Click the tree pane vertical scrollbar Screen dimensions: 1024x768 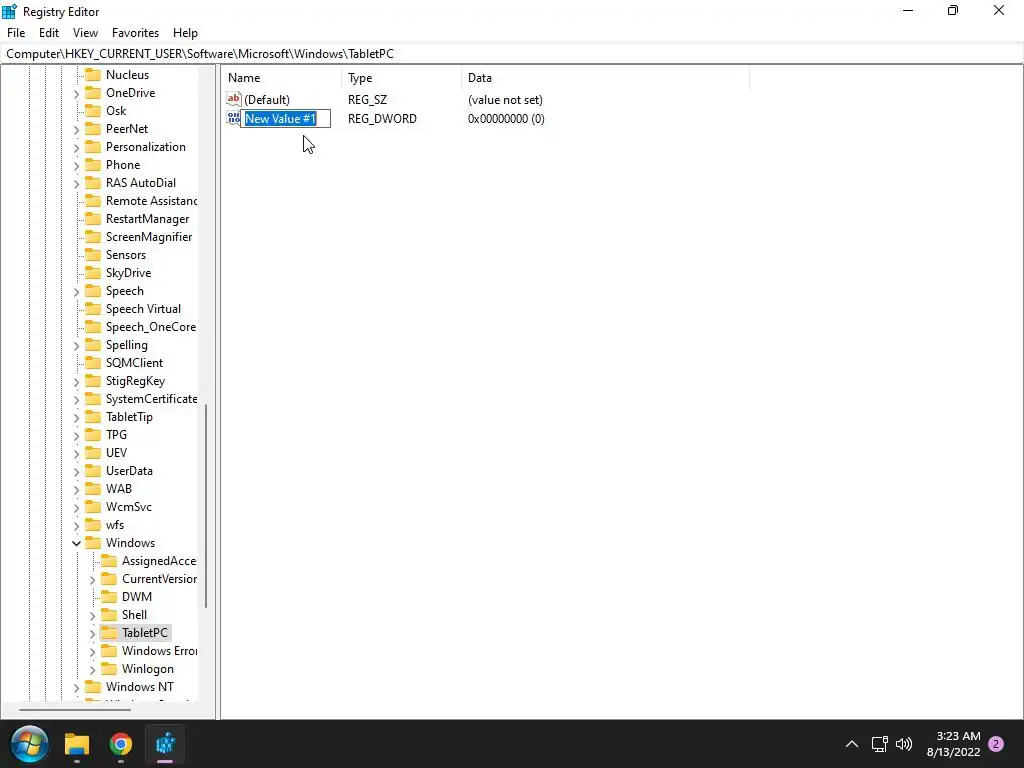[x=206, y=506]
